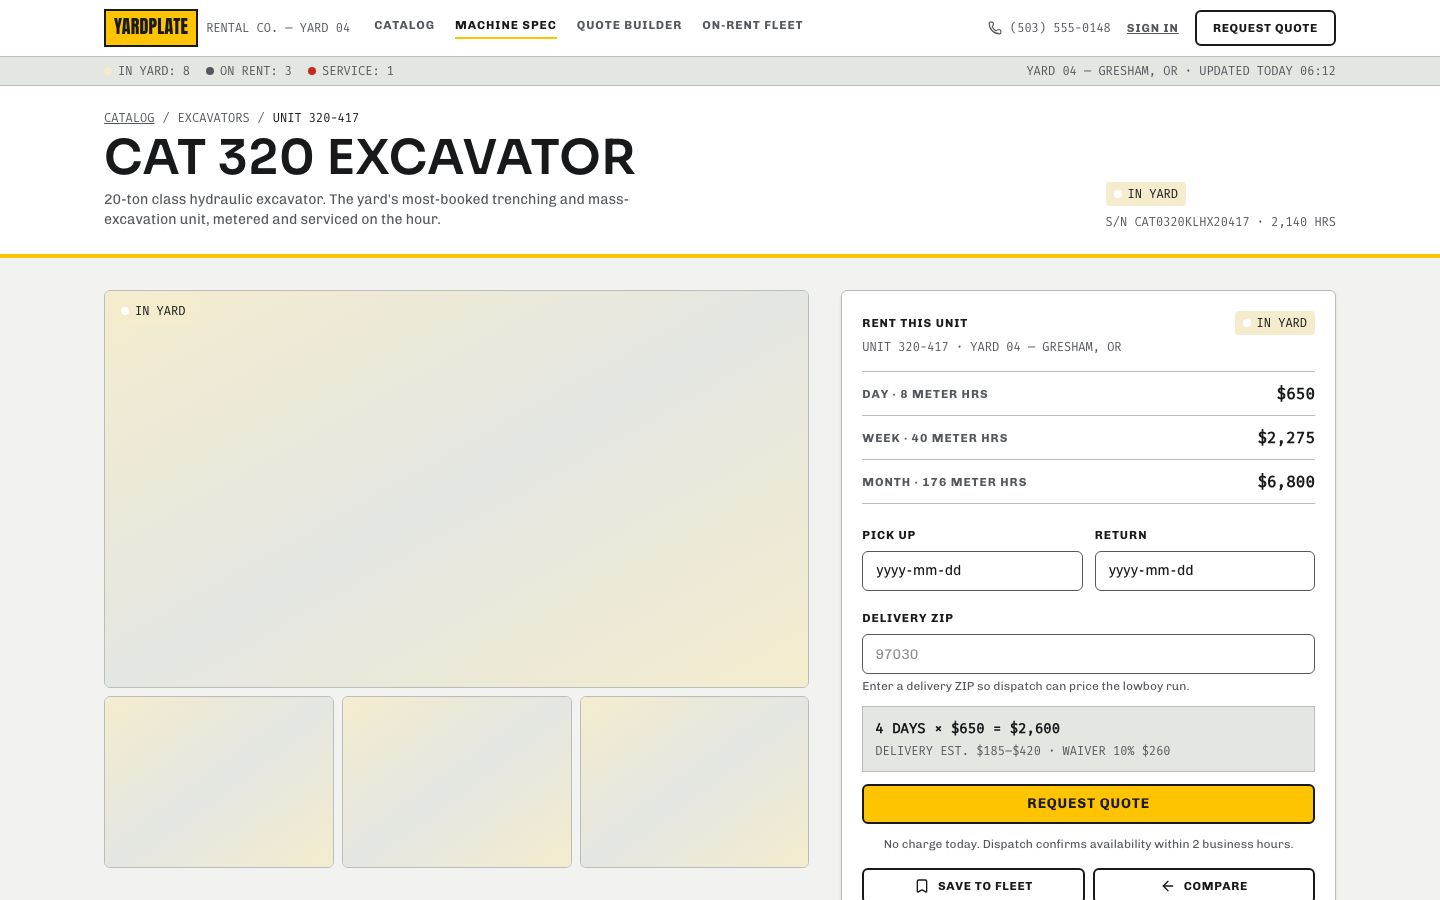This screenshot has width=1440, height=900.
Task: Select the Machine Spec tab
Action: coord(506,26)
